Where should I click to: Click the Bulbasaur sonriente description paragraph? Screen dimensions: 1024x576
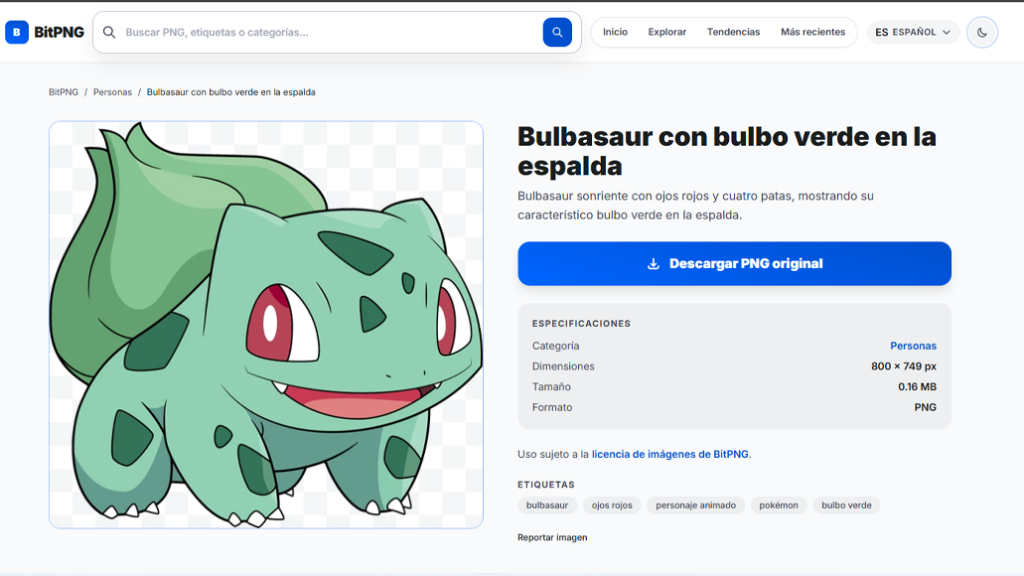click(696, 205)
